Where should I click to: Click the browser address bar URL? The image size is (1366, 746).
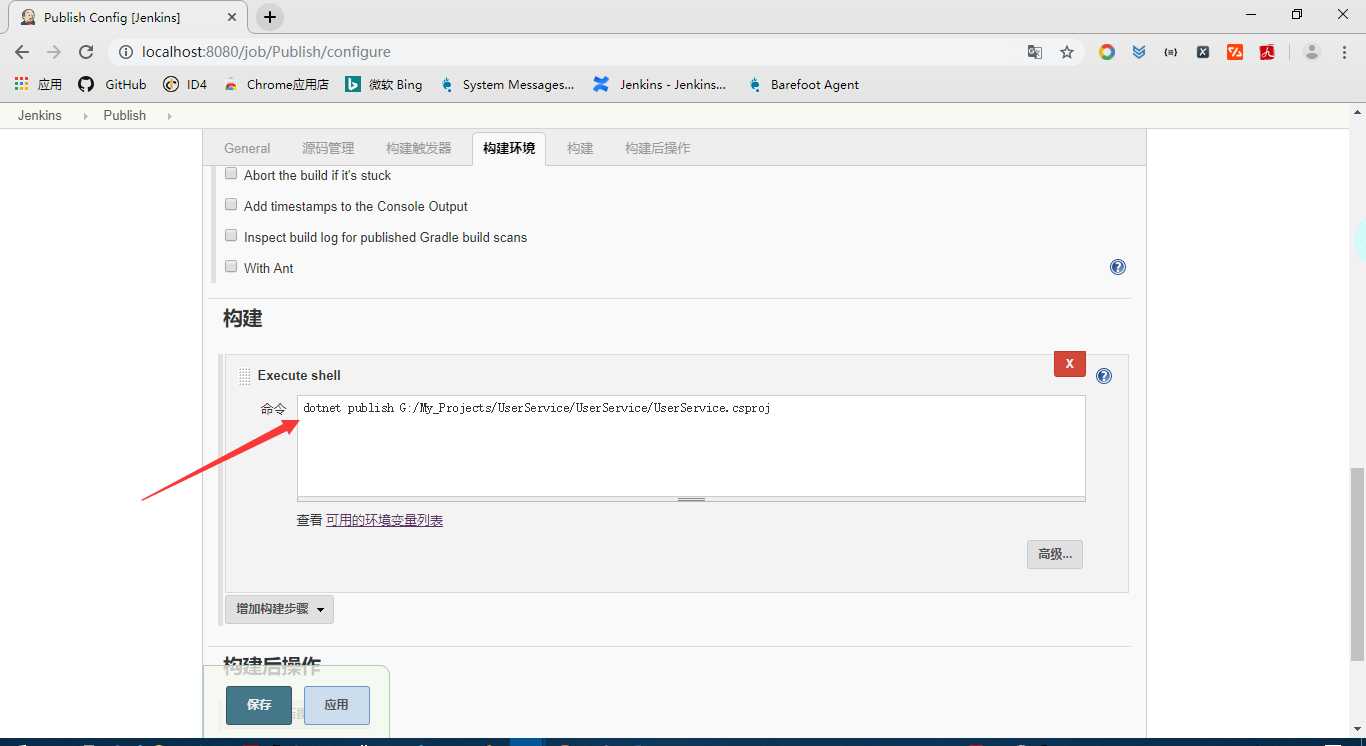click(x=266, y=52)
